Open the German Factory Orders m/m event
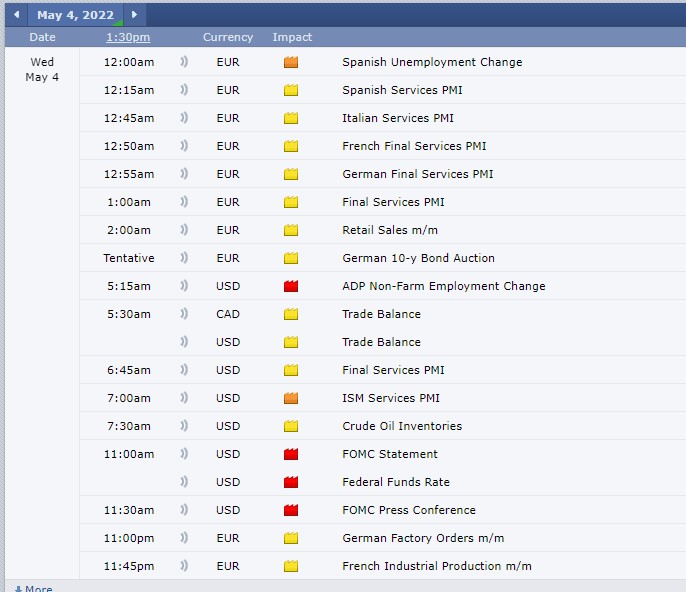 tap(423, 538)
